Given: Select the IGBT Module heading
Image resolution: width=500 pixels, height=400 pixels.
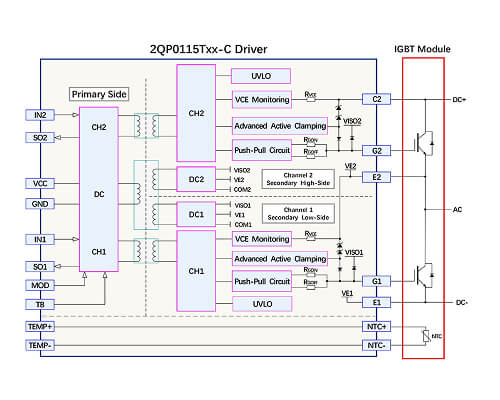Looking at the screenshot, I should click(422, 49).
